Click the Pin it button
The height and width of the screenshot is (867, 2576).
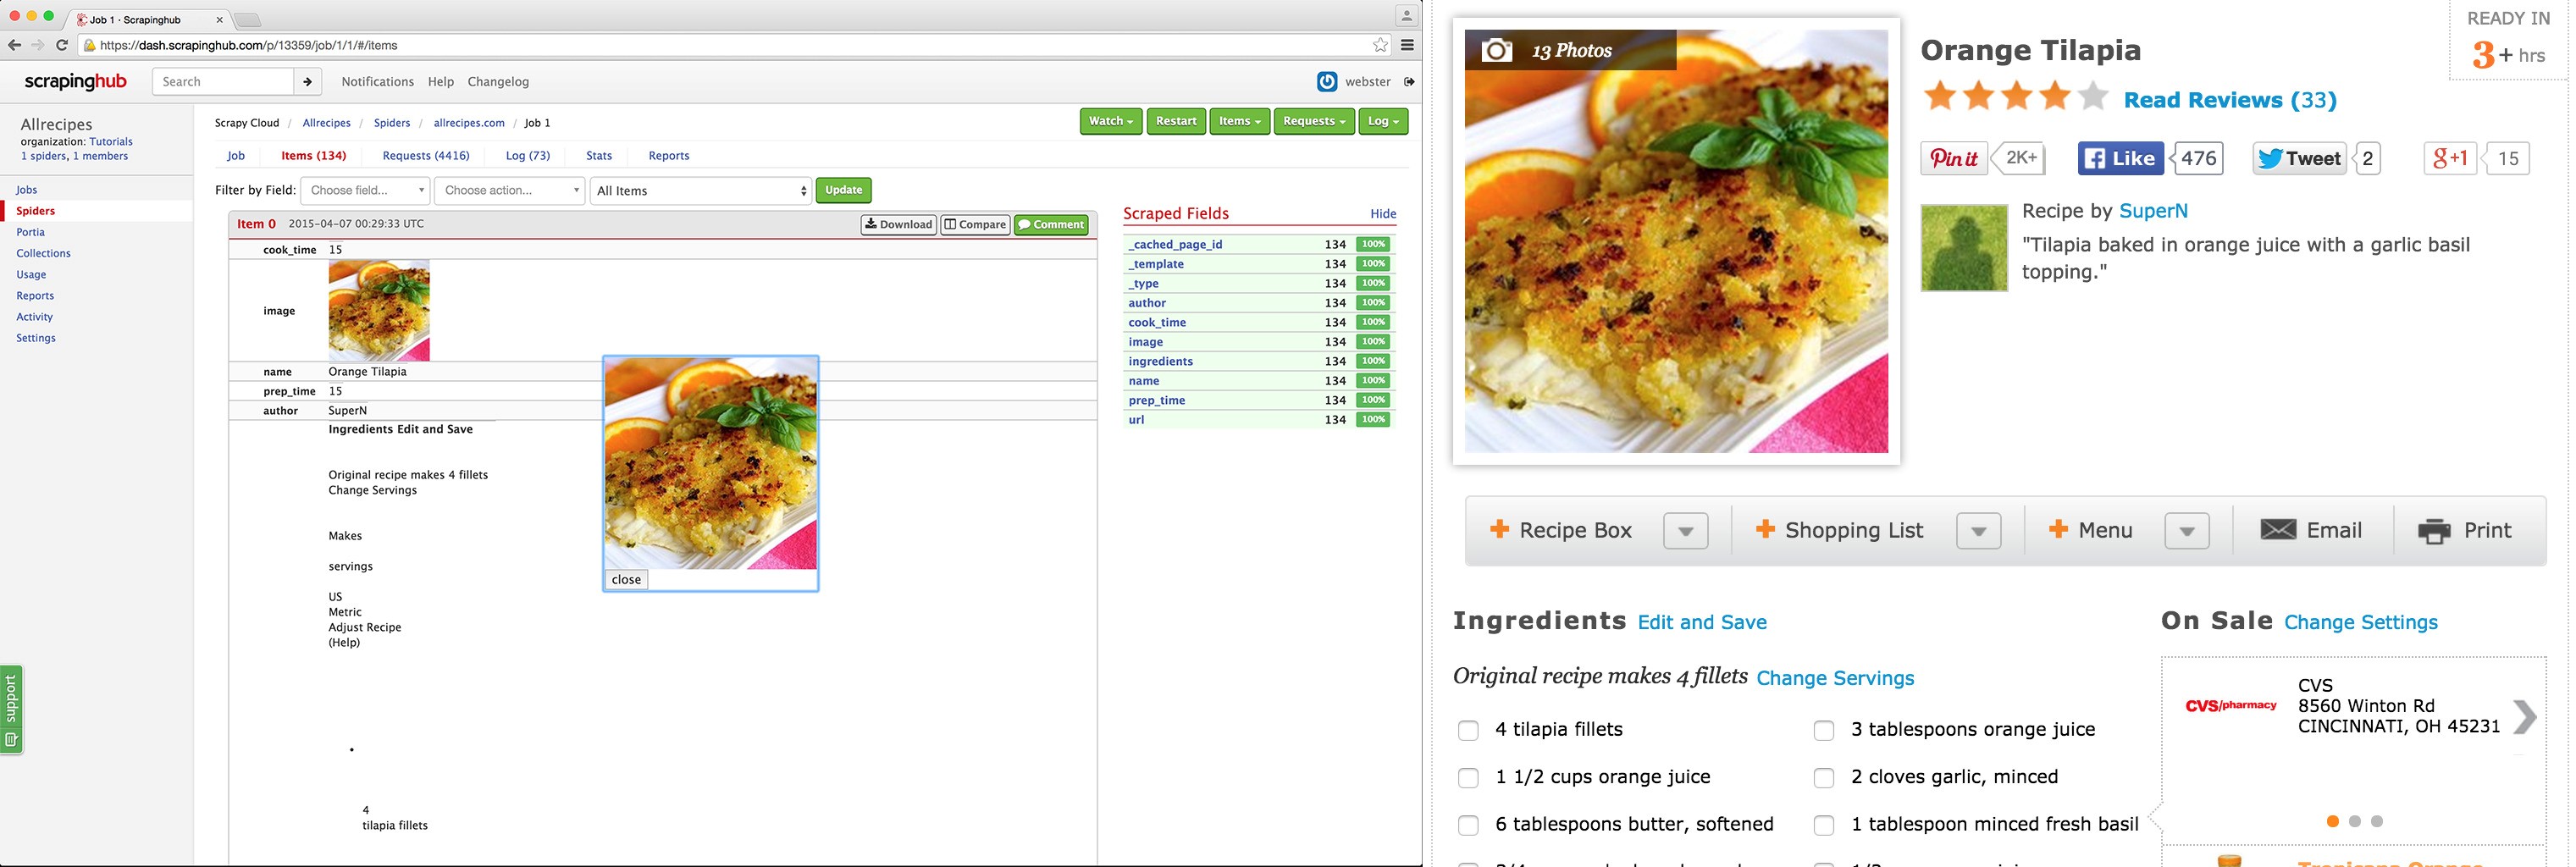tap(1953, 158)
